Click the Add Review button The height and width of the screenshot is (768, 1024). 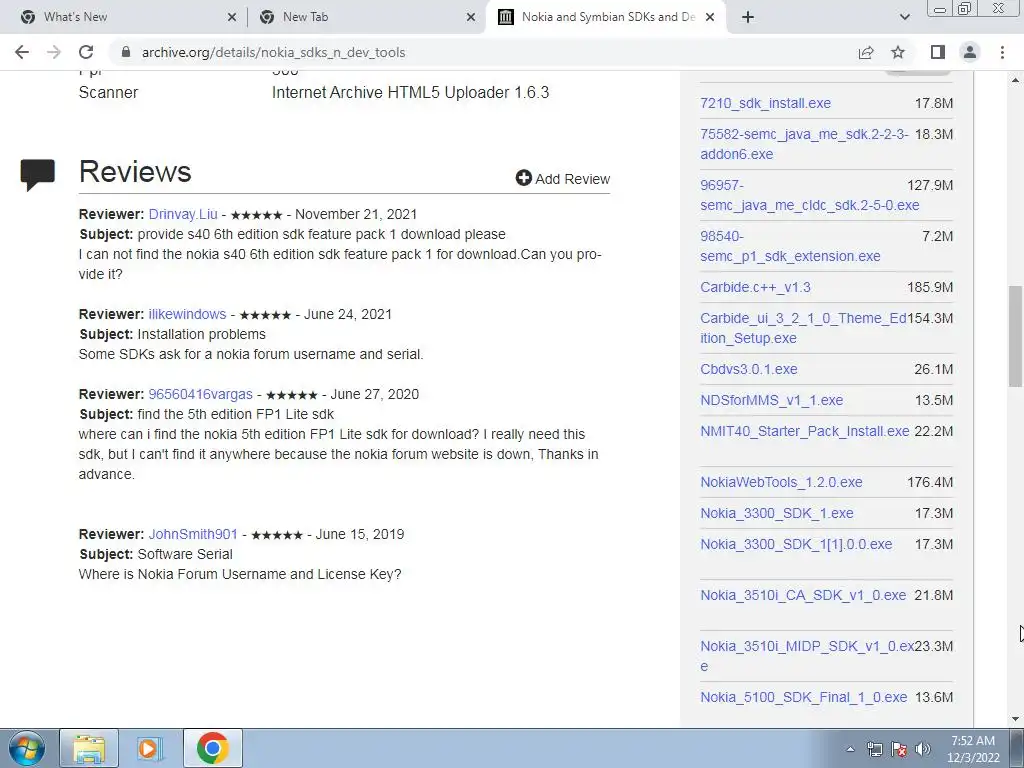562,178
